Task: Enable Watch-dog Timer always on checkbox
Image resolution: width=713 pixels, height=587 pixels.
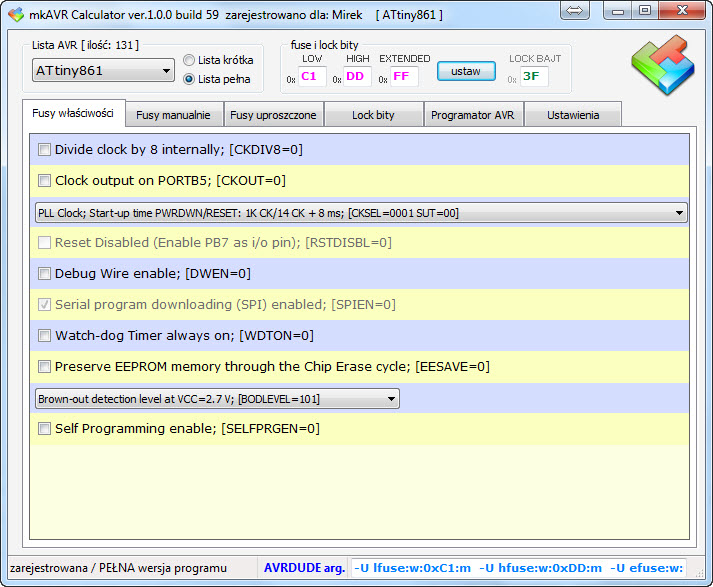Action: (x=44, y=336)
